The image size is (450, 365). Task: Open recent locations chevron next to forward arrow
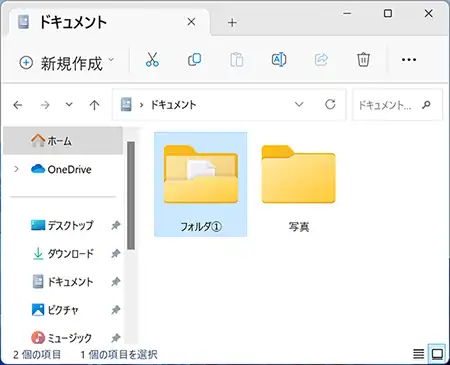pyautogui.click(x=69, y=105)
